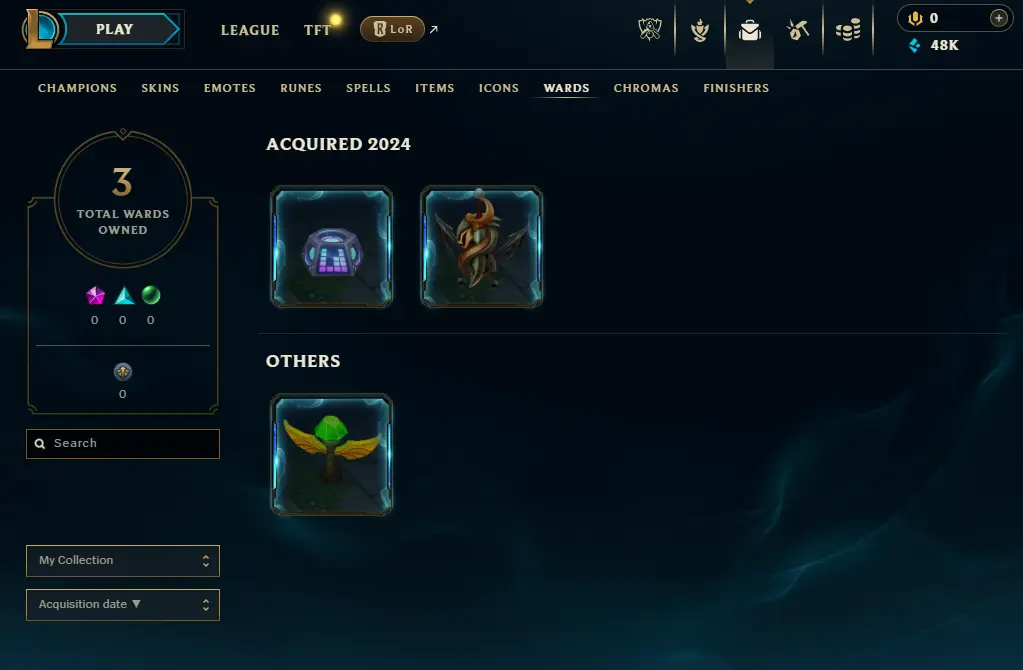Open the Loot hammer icon

(x=798, y=30)
